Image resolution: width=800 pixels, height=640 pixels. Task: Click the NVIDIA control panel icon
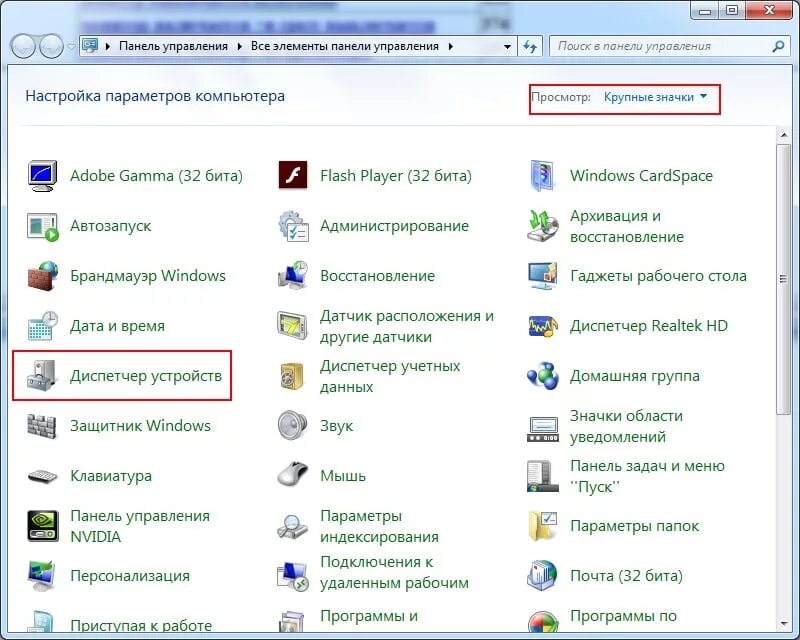pos(43,526)
